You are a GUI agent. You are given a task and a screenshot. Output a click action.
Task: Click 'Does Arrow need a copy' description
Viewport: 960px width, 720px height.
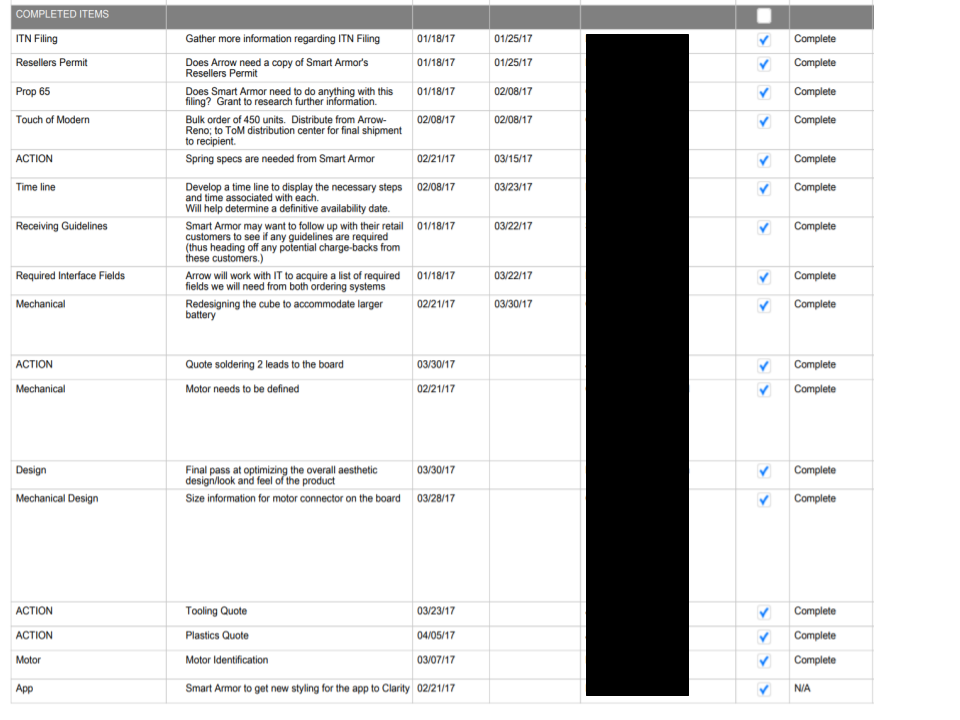(x=277, y=68)
